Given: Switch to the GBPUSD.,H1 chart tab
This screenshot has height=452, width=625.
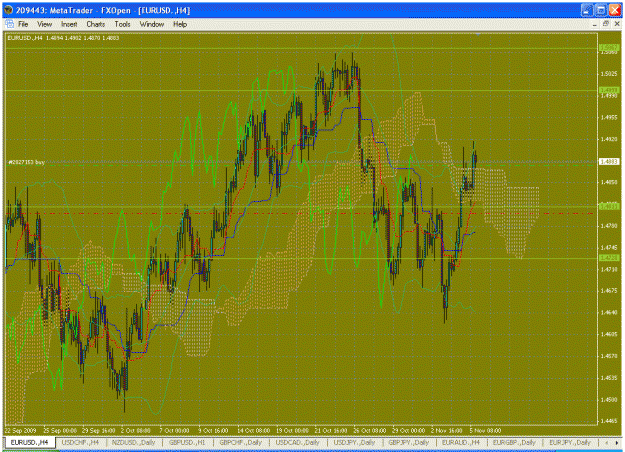Looking at the screenshot, I should coord(187,442).
